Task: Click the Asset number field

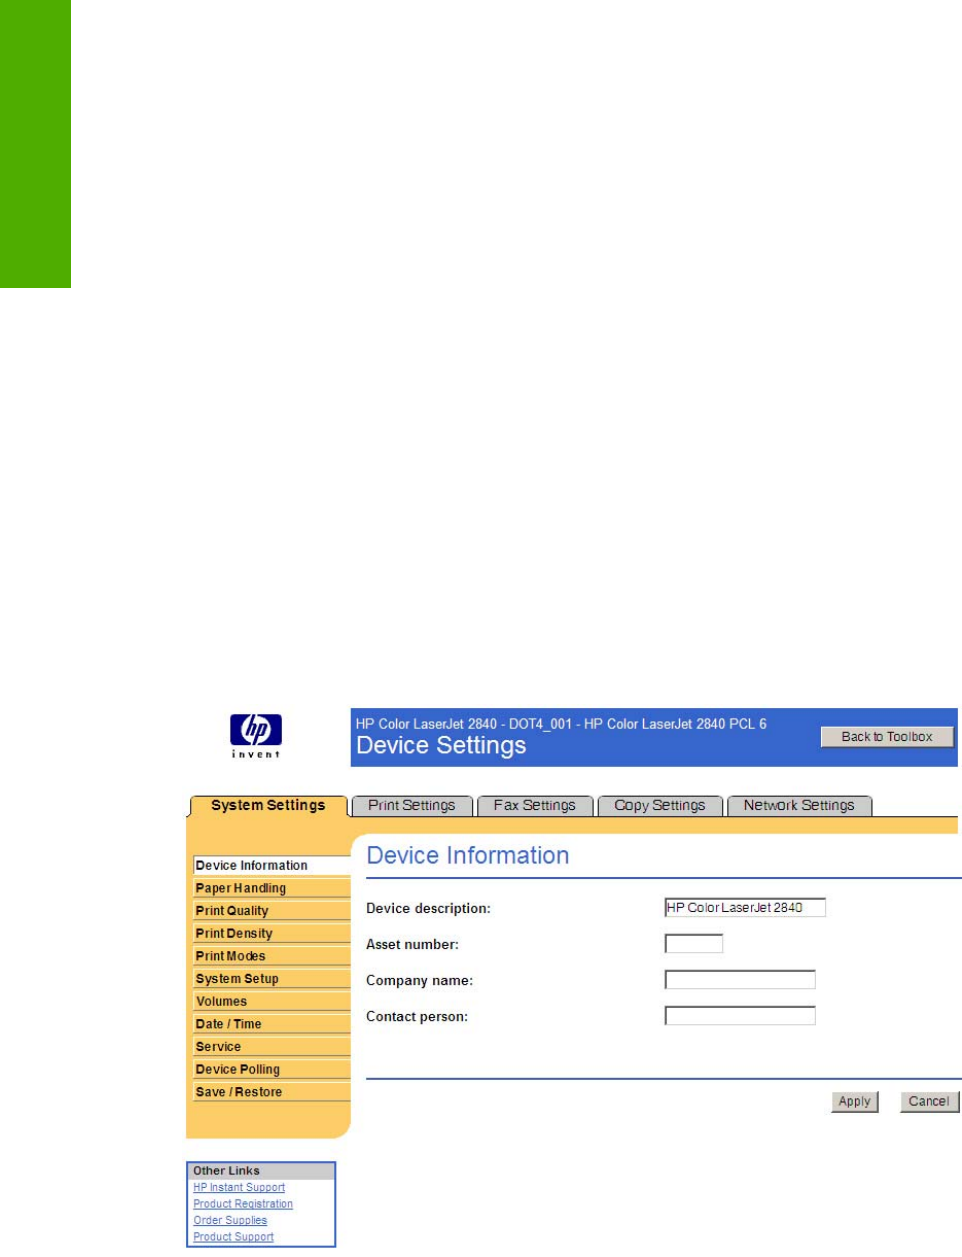Action: [x=694, y=944]
